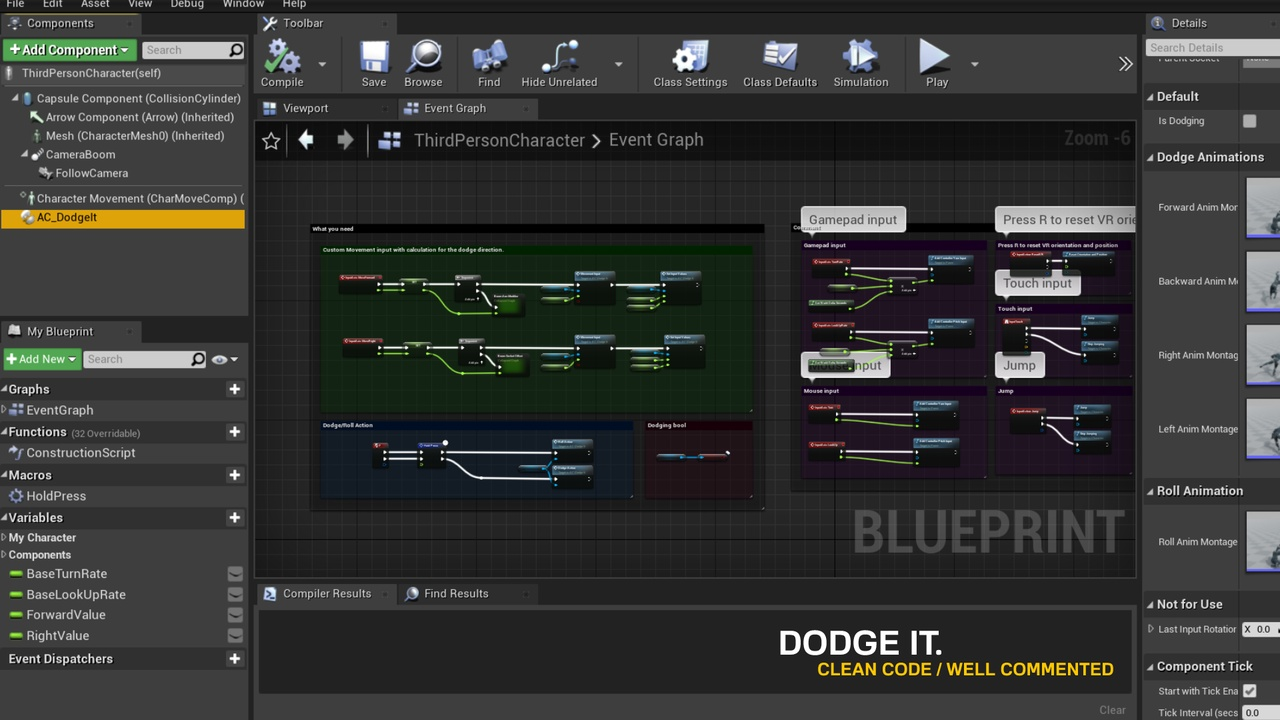Viewport: 1280px width, 720px height.
Task: Collapse the Dodge Animations section
Action: point(1150,157)
